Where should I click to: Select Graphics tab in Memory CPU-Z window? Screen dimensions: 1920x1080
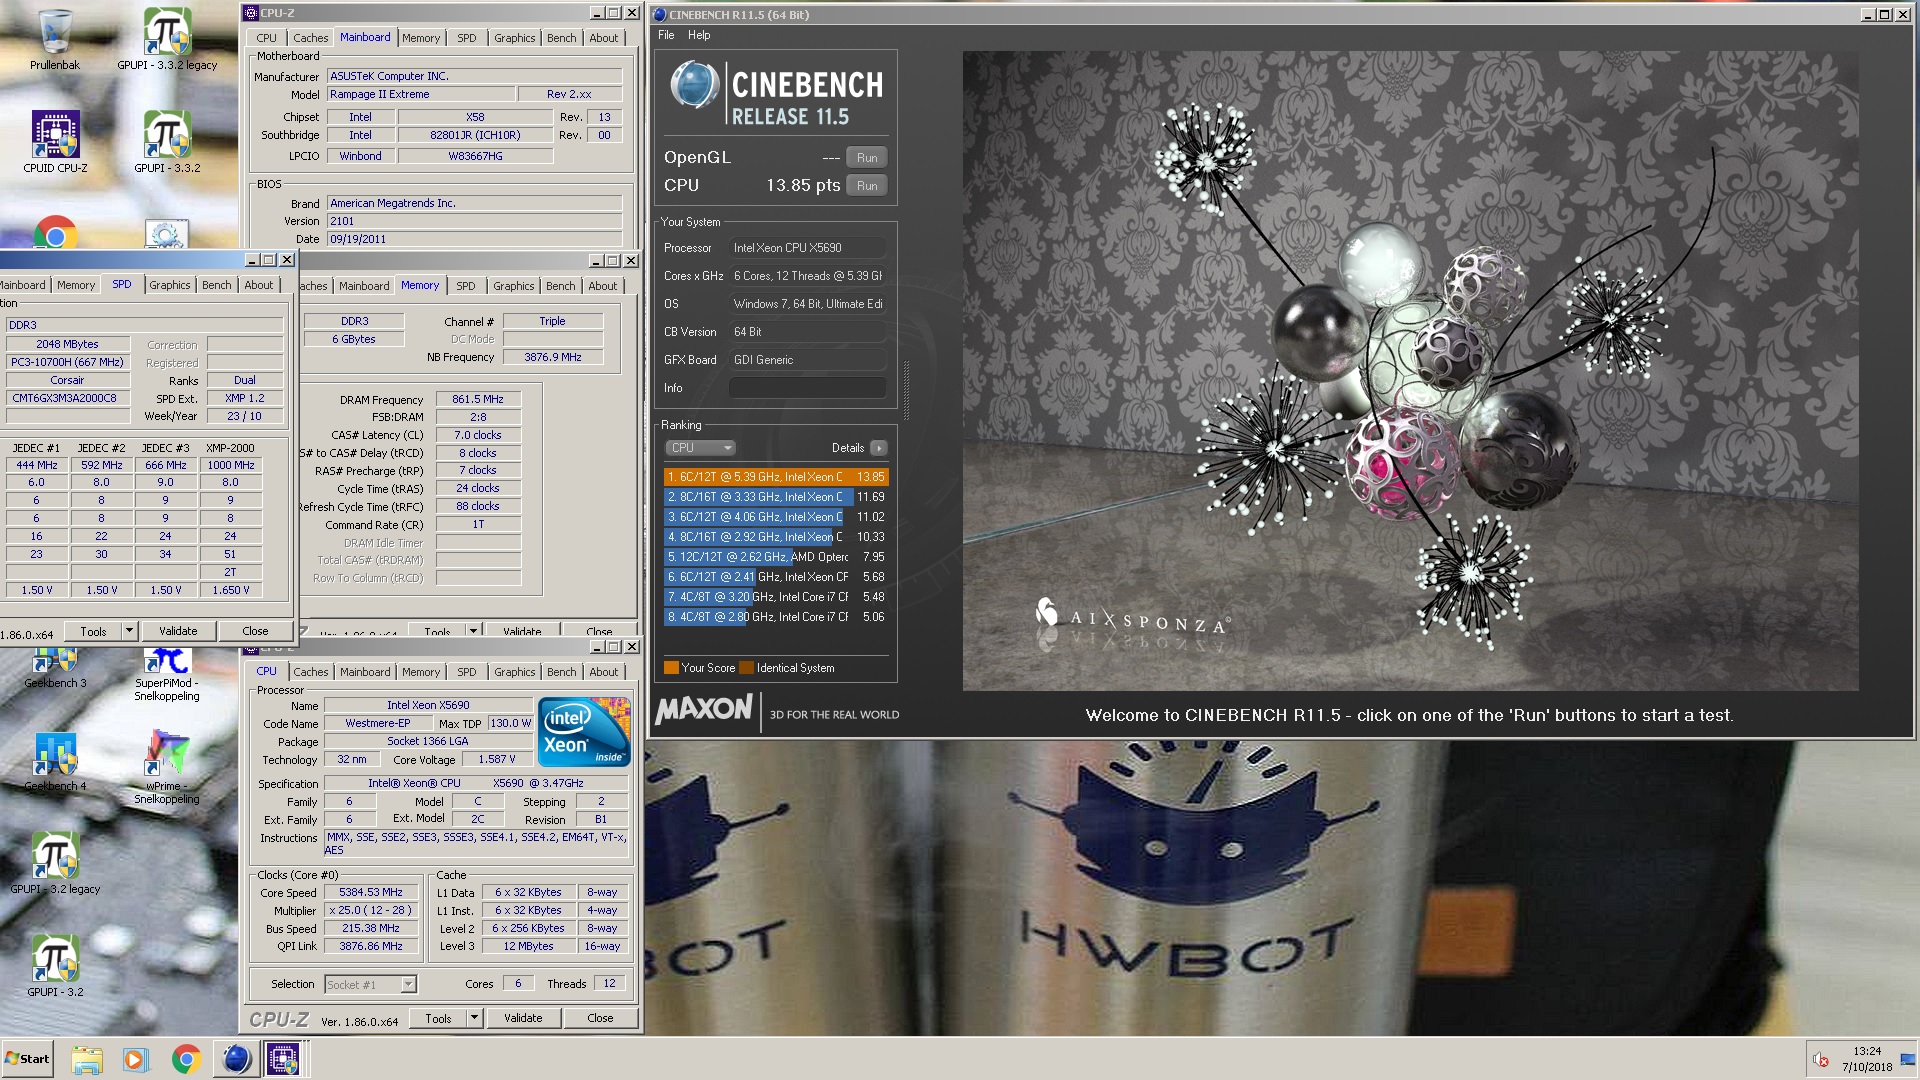point(514,286)
